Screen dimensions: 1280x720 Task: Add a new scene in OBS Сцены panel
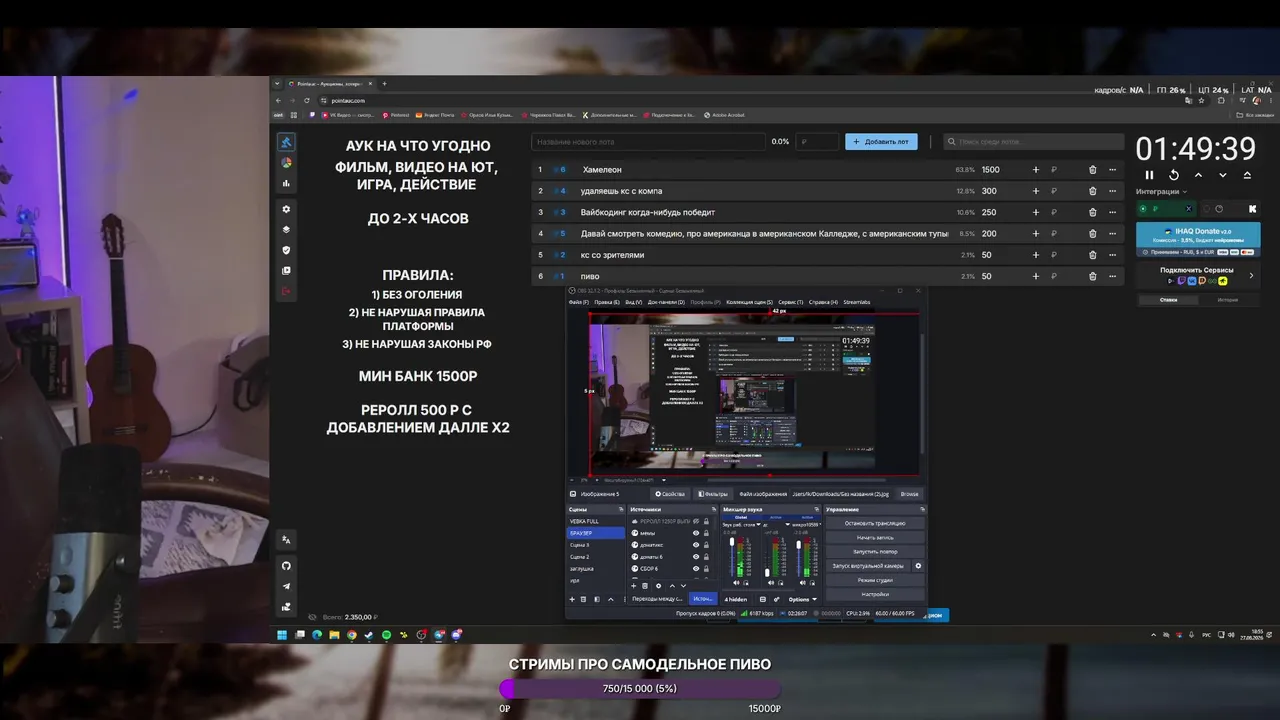click(572, 599)
